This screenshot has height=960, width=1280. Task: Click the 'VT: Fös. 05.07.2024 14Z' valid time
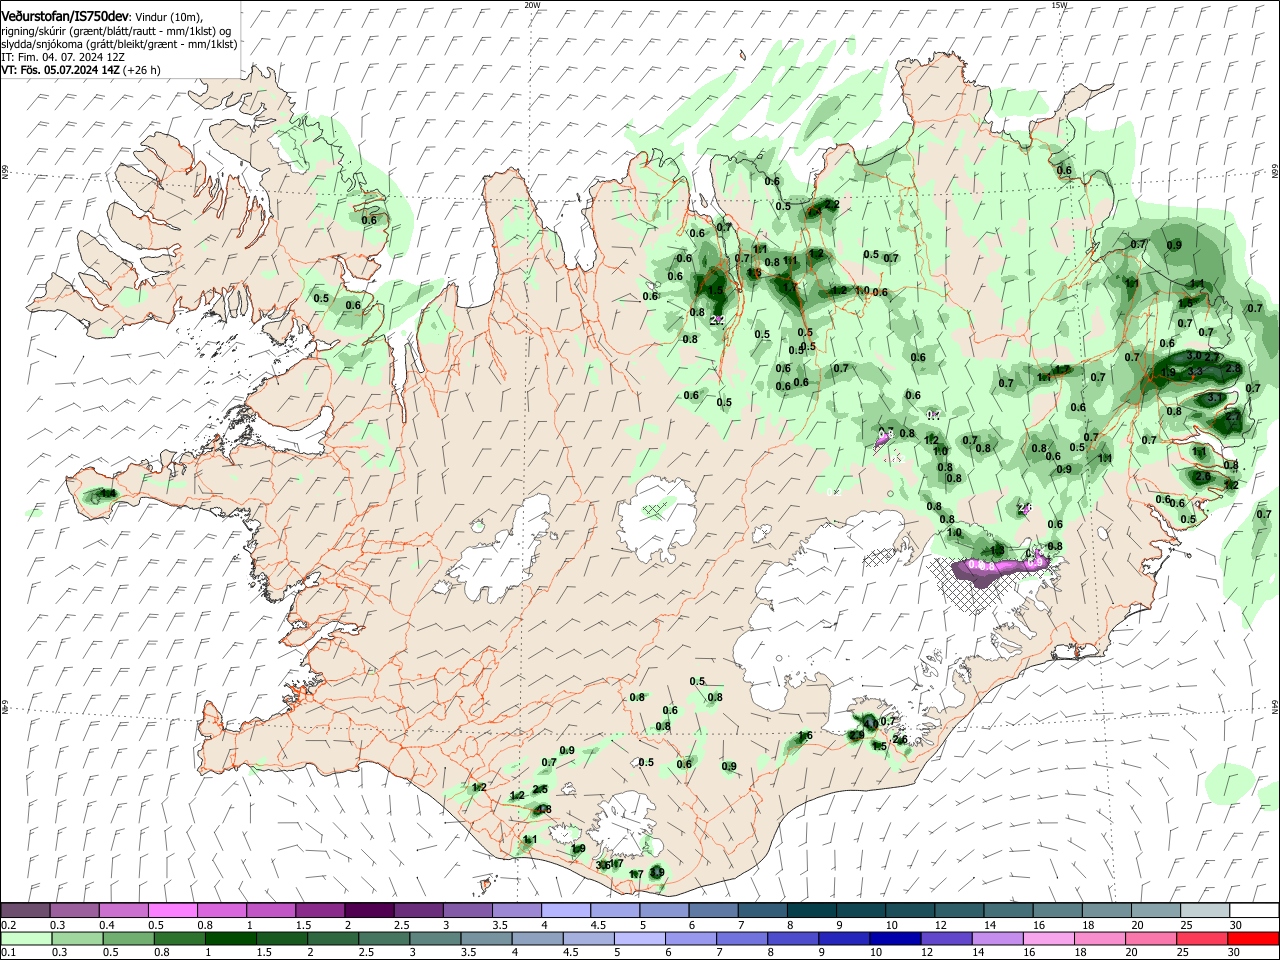[x=61, y=70]
